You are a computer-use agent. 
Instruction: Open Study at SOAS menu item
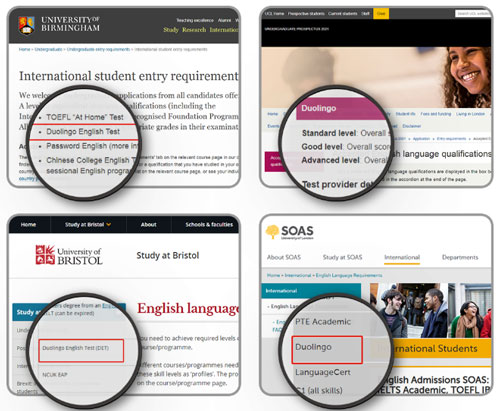pos(342,257)
